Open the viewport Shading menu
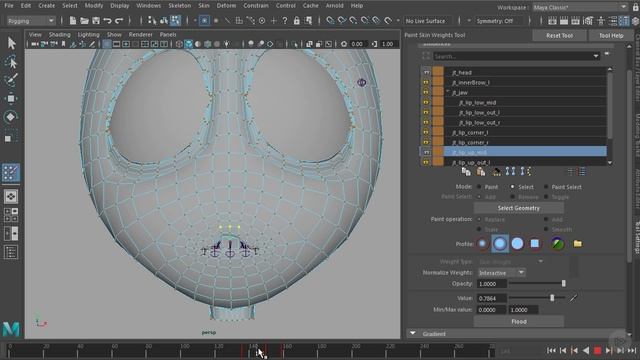The image size is (640, 360). coord(60,35)
